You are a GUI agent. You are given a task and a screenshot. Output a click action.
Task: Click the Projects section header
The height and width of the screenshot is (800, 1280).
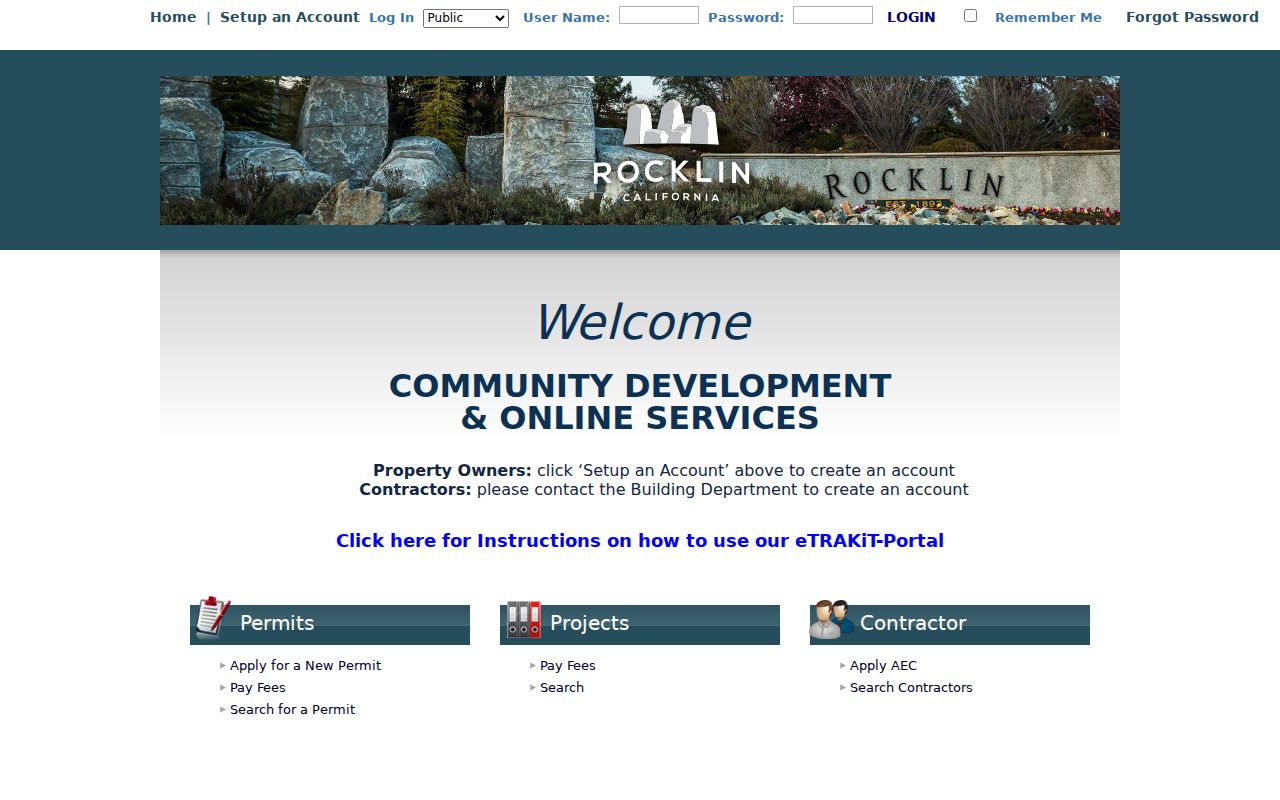[x=640, y=624]
